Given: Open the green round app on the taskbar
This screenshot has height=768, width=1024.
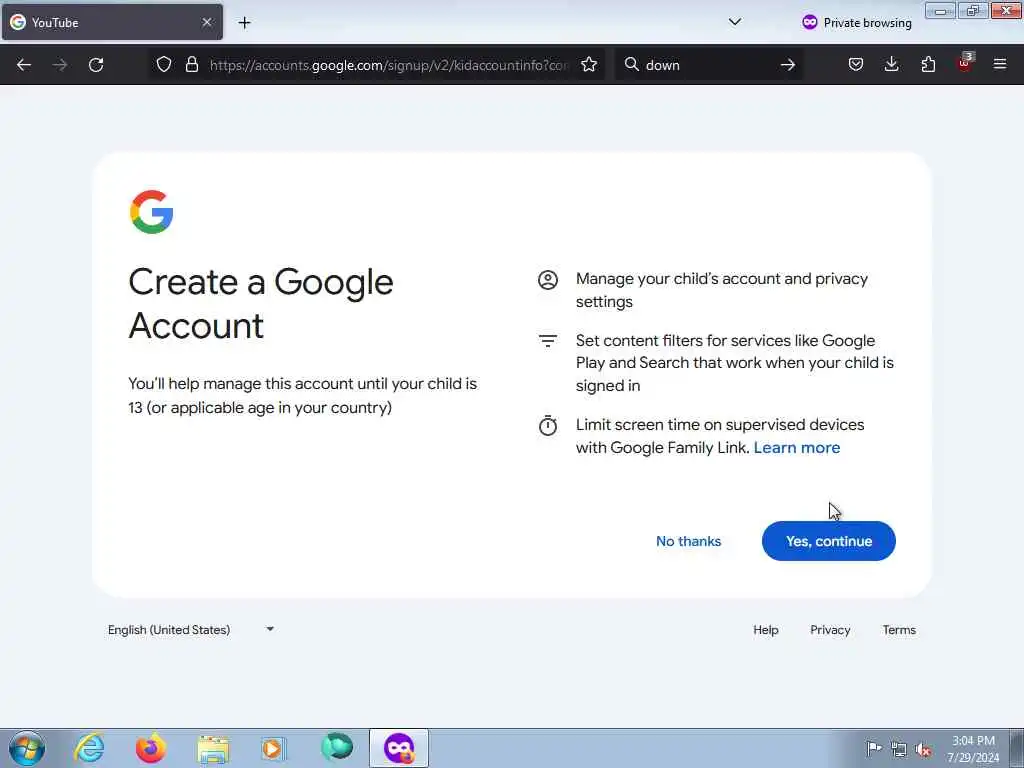Looking at the screenshot, I should click(x=337, y=747).
